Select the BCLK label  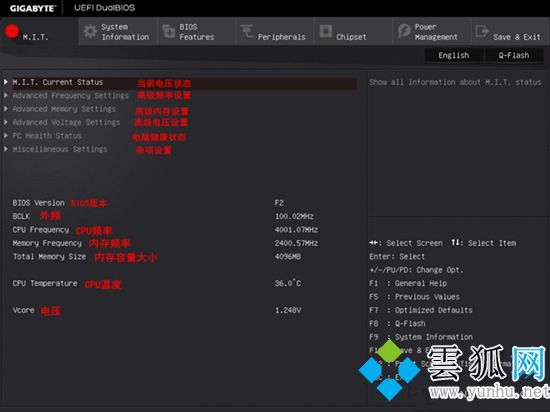21,216
